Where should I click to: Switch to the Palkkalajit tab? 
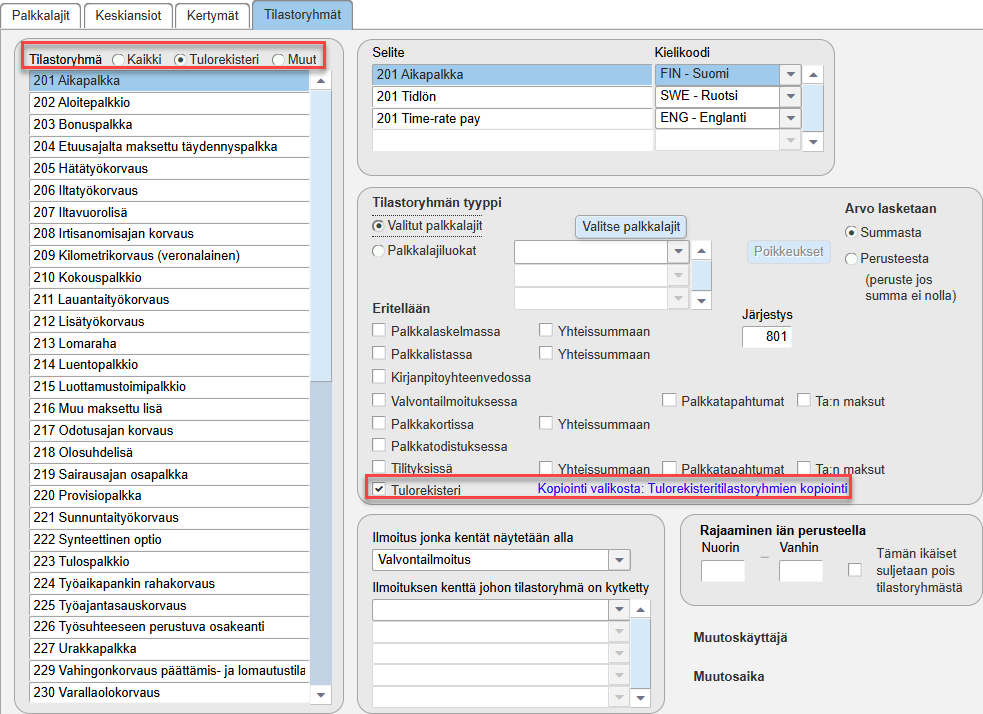point(41,16)
